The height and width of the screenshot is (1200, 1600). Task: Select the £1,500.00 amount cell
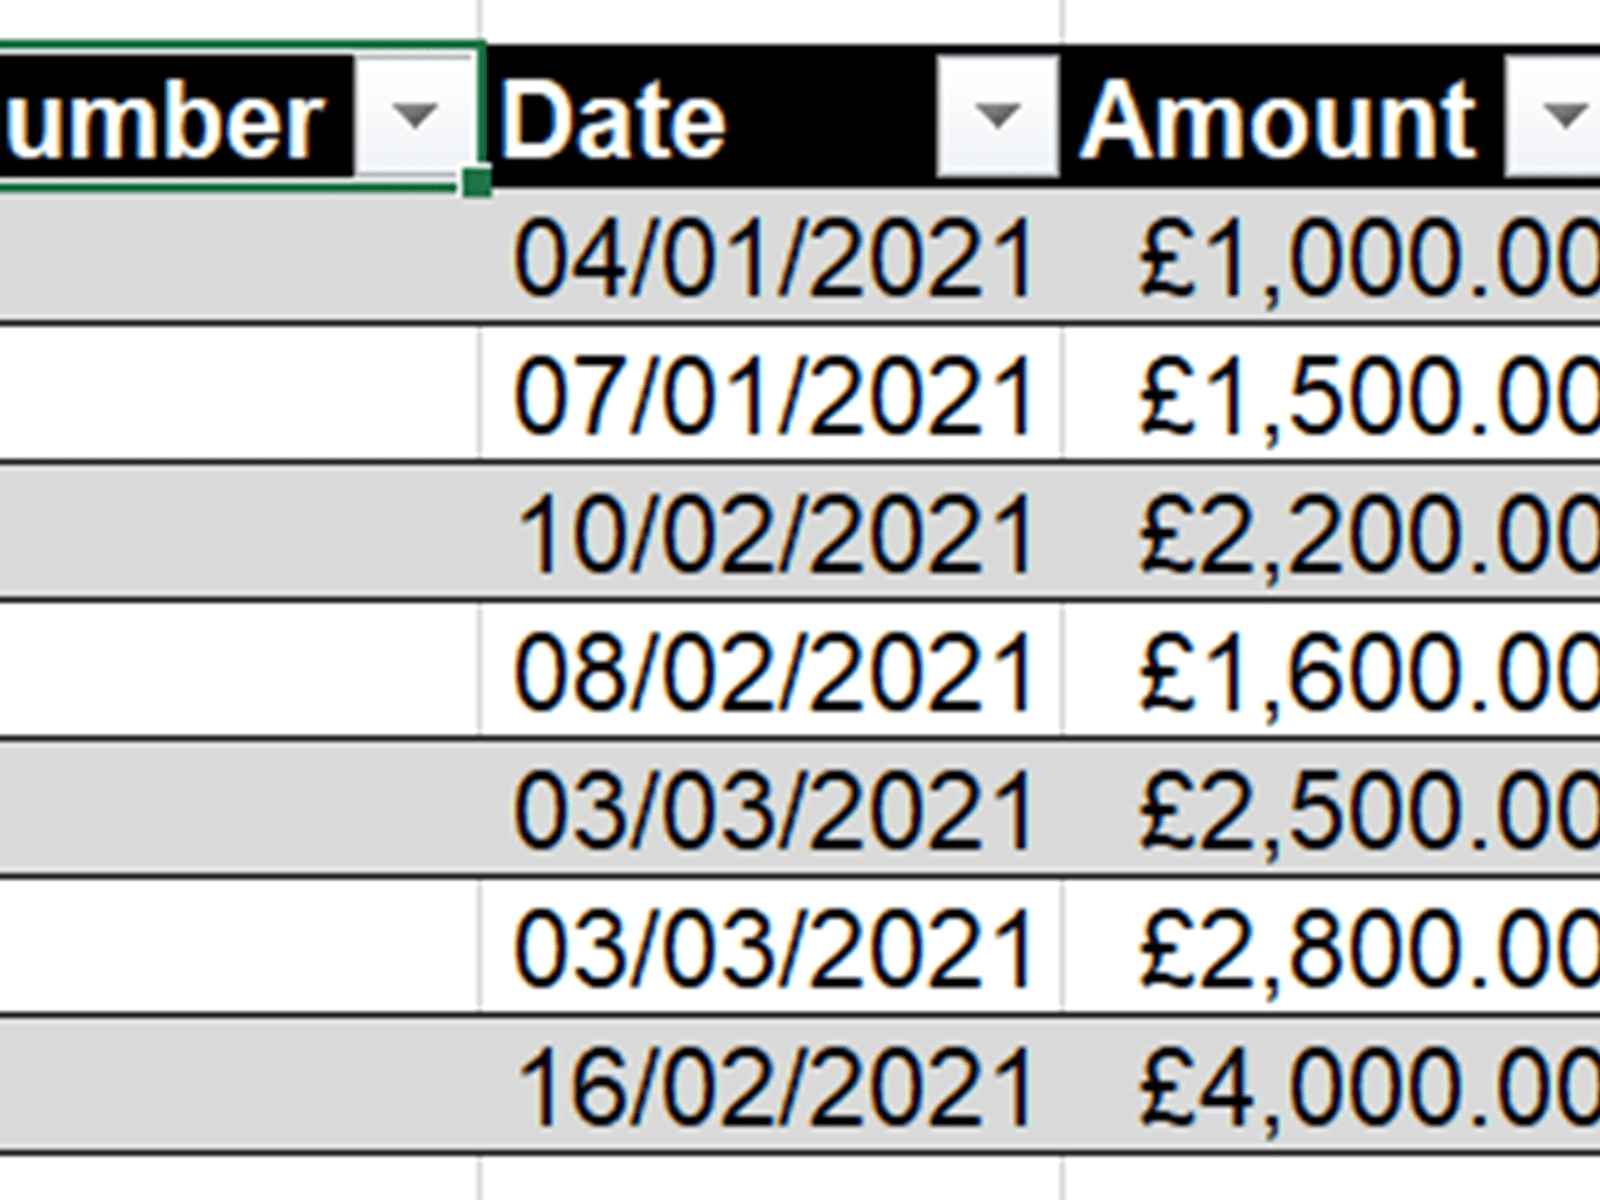(1360, 396)
